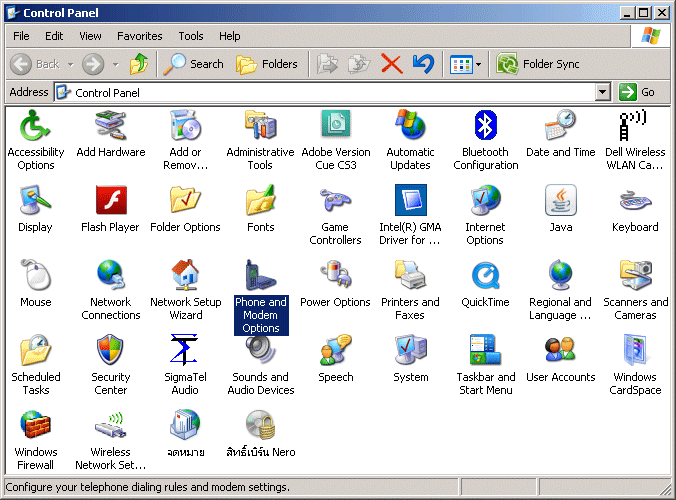Open Accessibility Options applet
Viewport: 676px width, 500px height.
pyautogui.click(x=35, y=125)
